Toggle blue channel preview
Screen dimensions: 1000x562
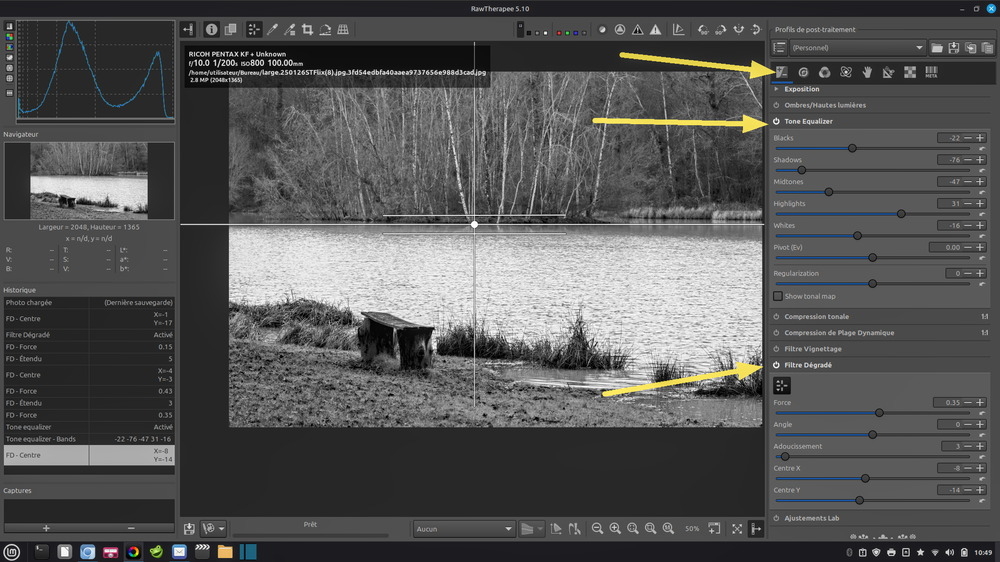pyautogui.click(x=576, y=33)
